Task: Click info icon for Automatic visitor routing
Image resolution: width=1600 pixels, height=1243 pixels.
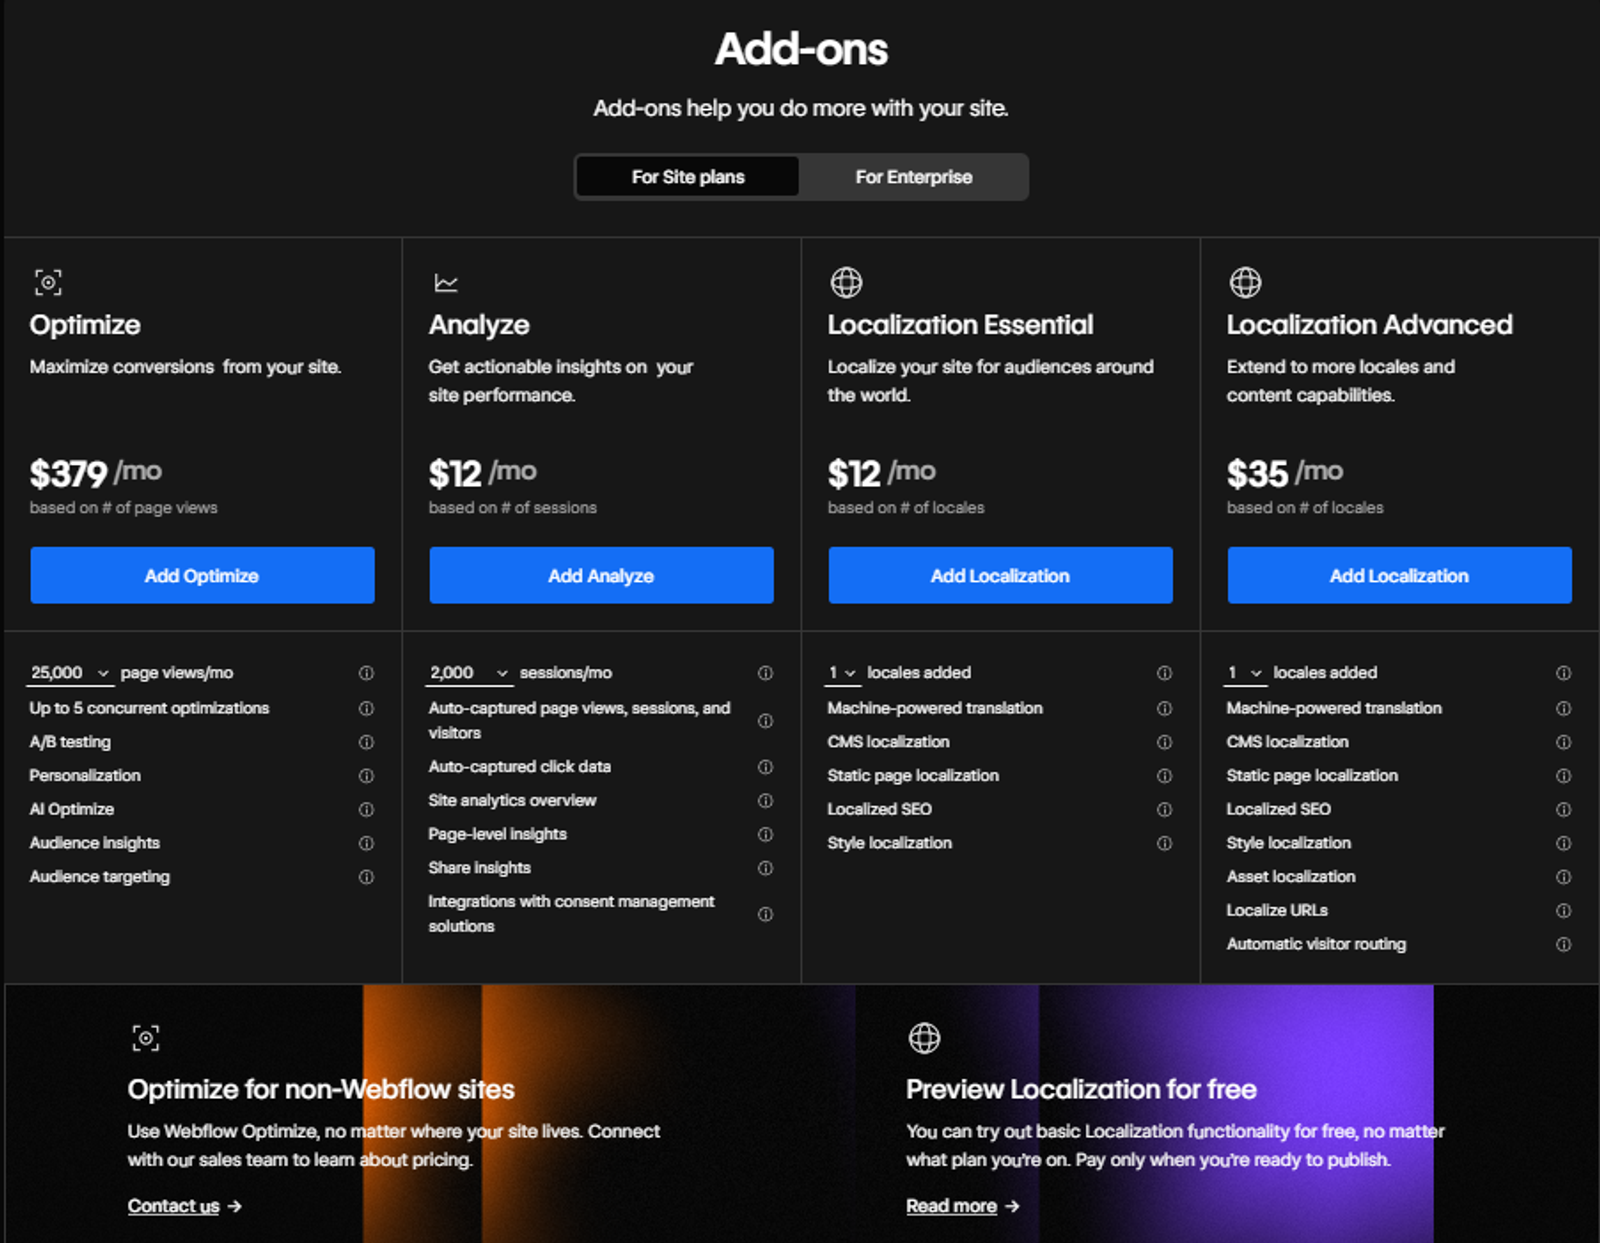Action: [x=1563, y=944]
